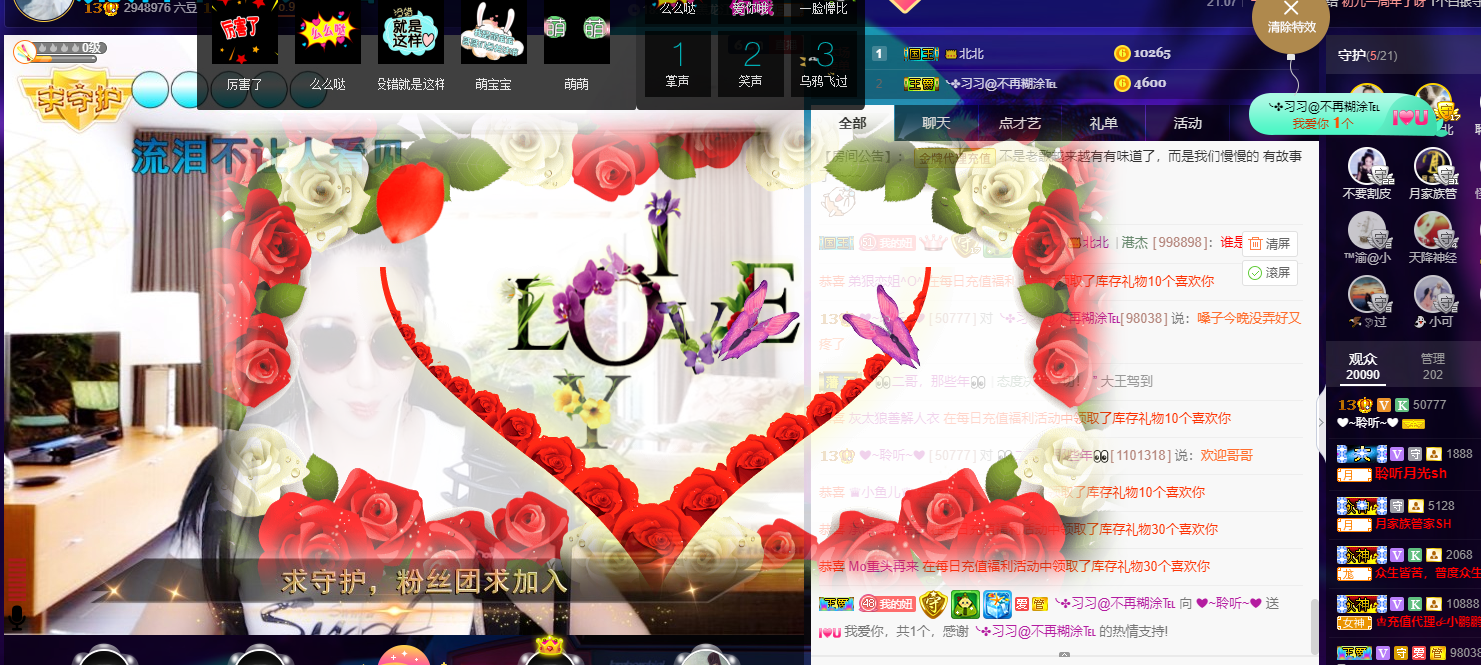Image resolution: width=1481 pixels, height=665 pixels.
Task: Expand the chat panel bottom arrow handle
Action: pos(1064,656)
